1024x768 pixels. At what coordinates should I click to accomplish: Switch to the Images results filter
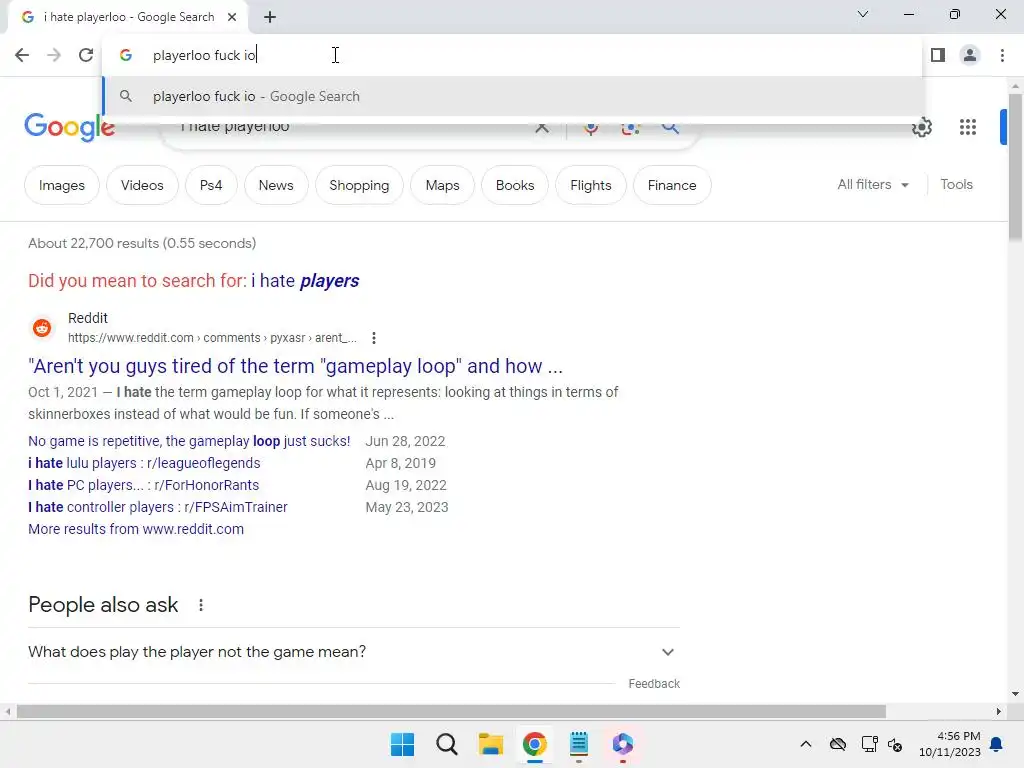[61, 185]
